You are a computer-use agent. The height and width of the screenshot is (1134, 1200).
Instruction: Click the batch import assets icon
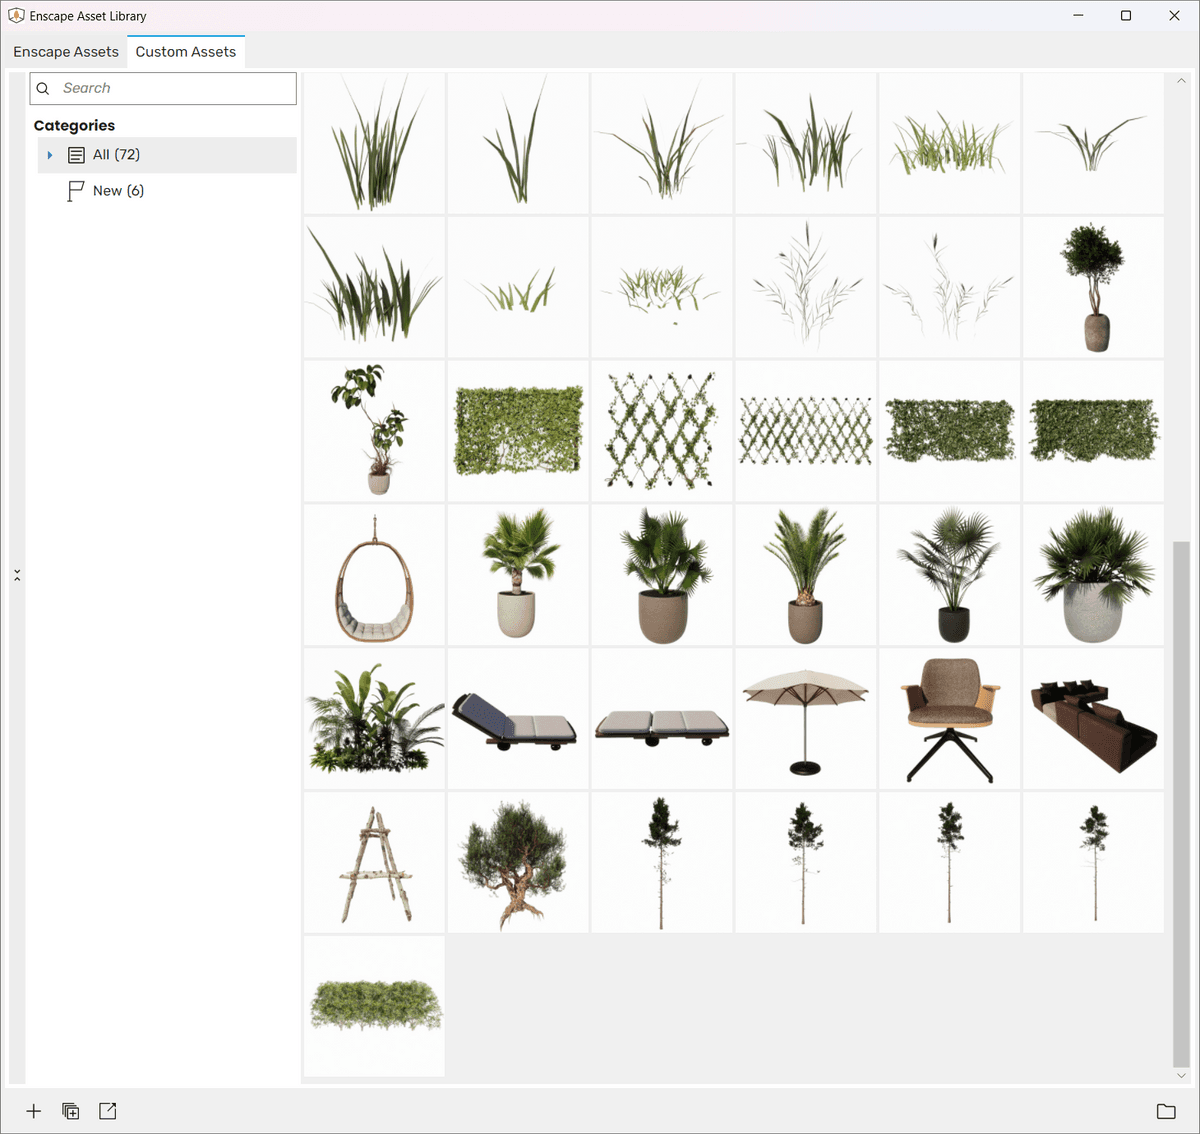tap(71, 1111)
